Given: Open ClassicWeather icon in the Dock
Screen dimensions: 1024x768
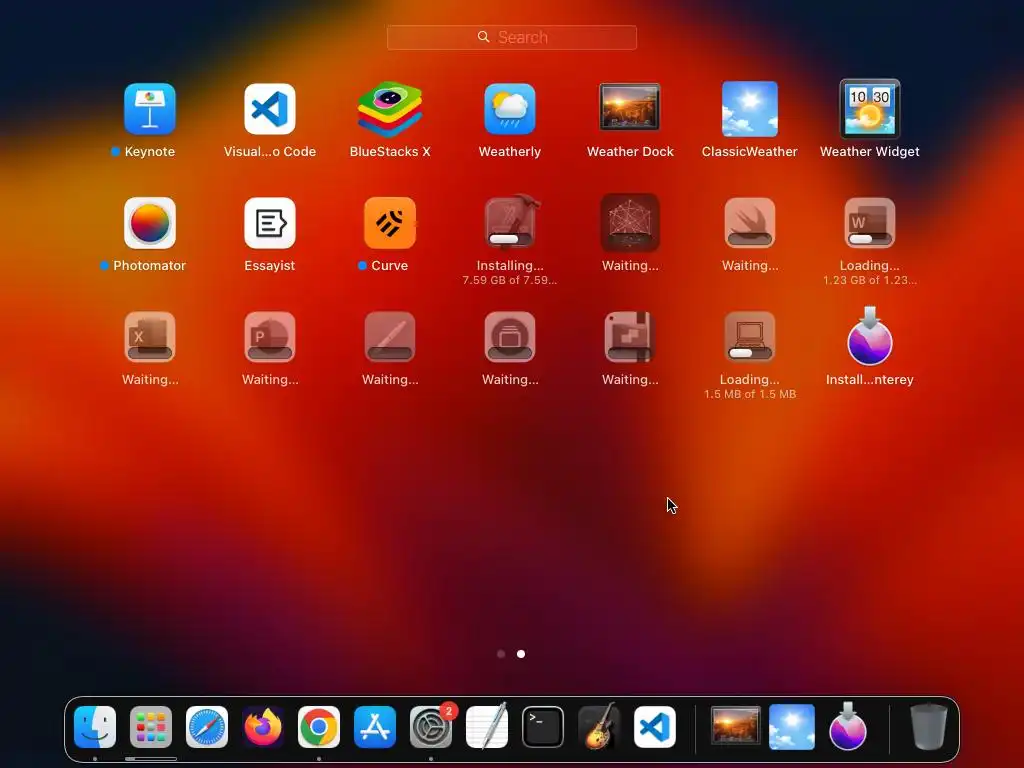Looking at the screenshot, I should [x=792, y=727].
